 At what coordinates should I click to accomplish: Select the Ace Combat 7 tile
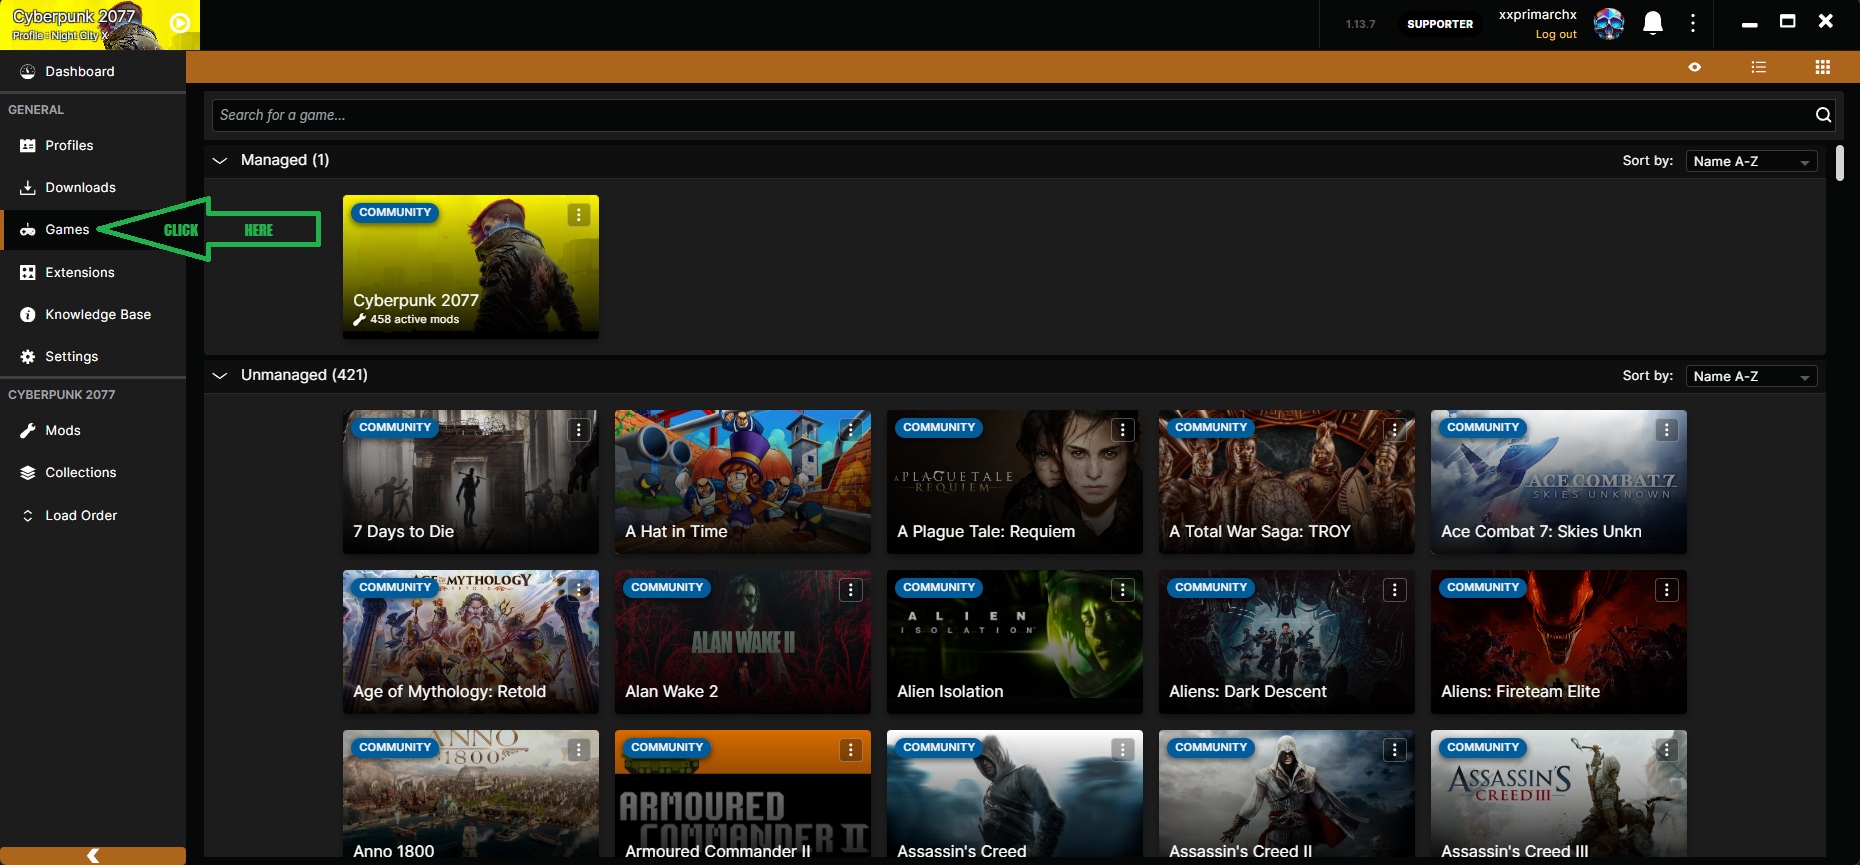coord(1559,482)
